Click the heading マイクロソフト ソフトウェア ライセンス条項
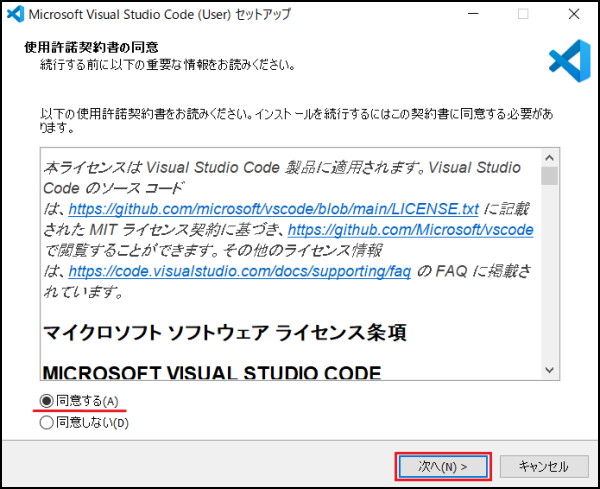Screen dimensions: 600x489 coord(225,333)
